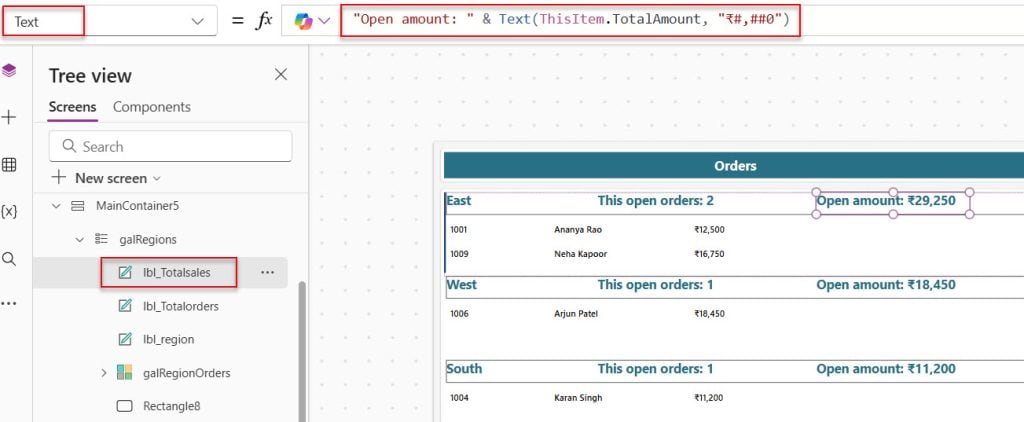This screenshot has width=1024, height=422.
Task: Click order number 1006
Action: tap(458, 314)
